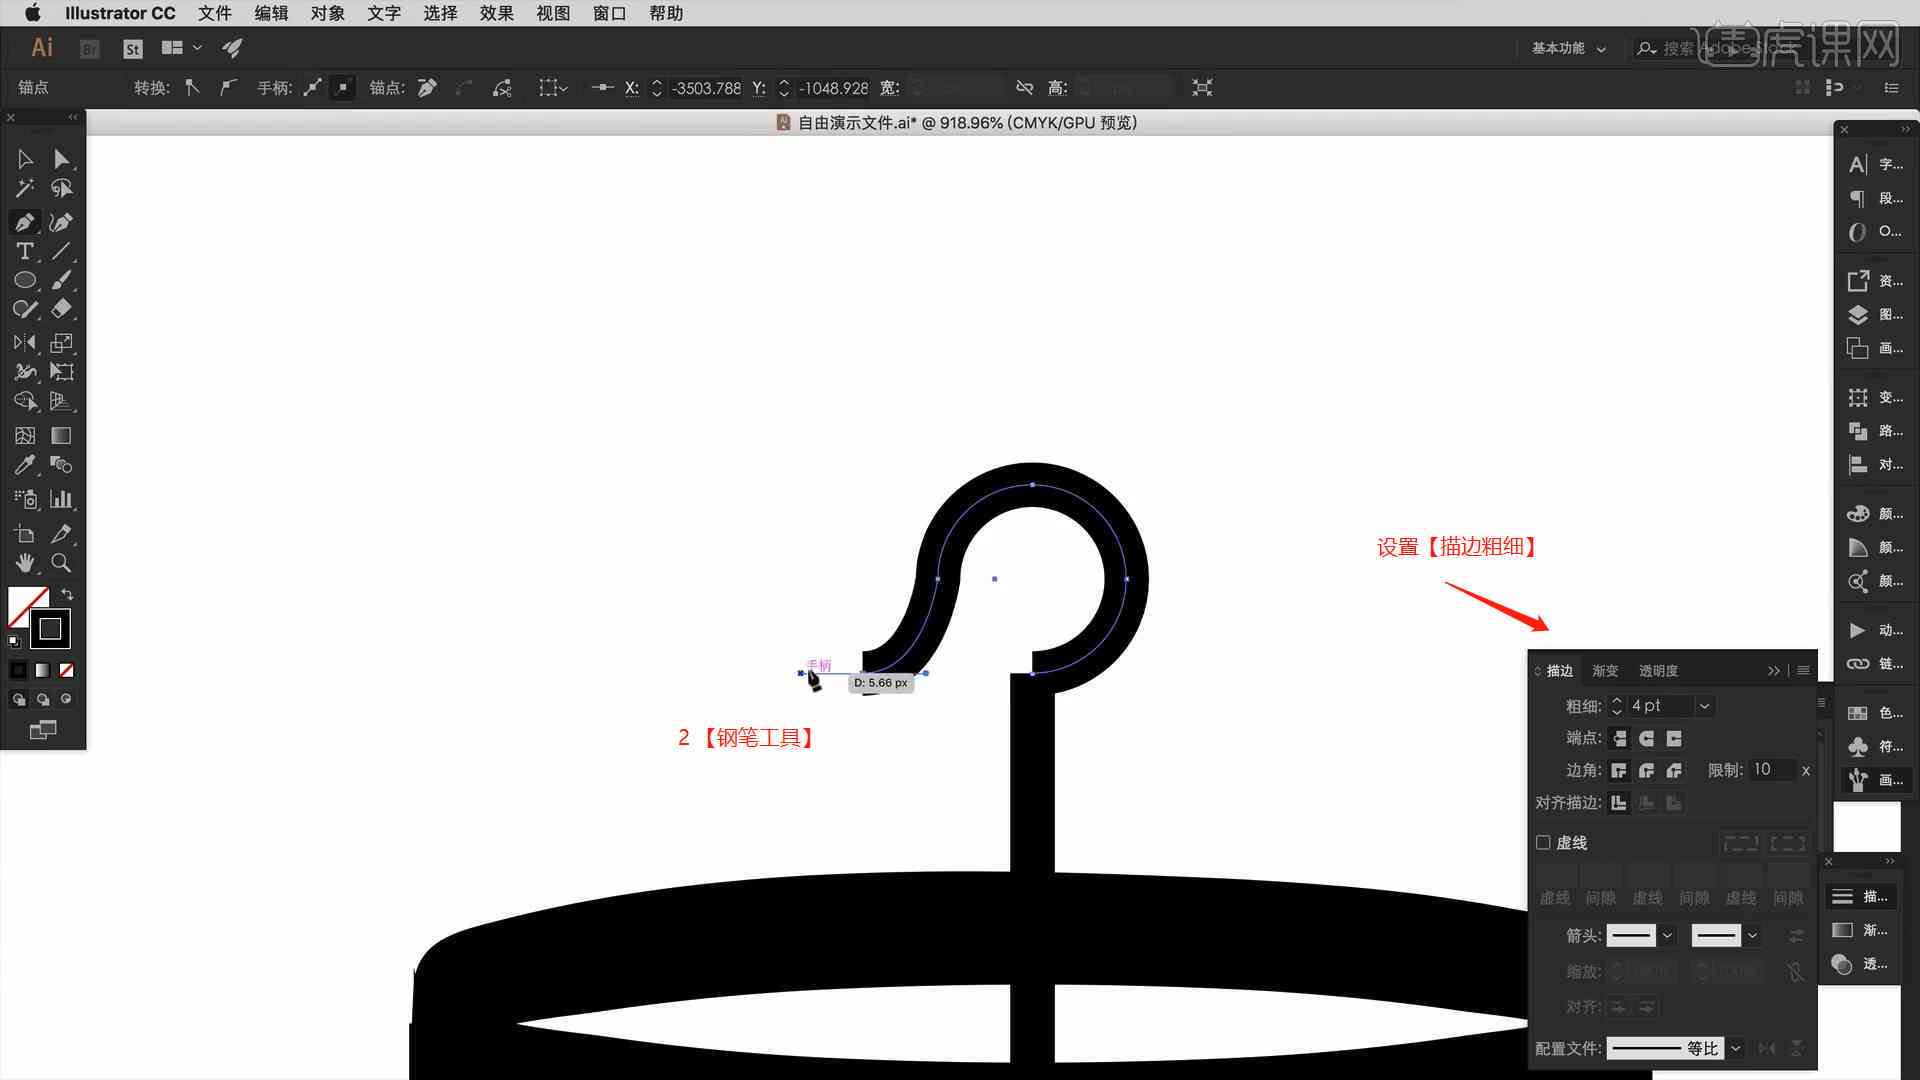1920x1080 pixels.
Task: Select round cap endpoint option
Action: point(1646,738)
